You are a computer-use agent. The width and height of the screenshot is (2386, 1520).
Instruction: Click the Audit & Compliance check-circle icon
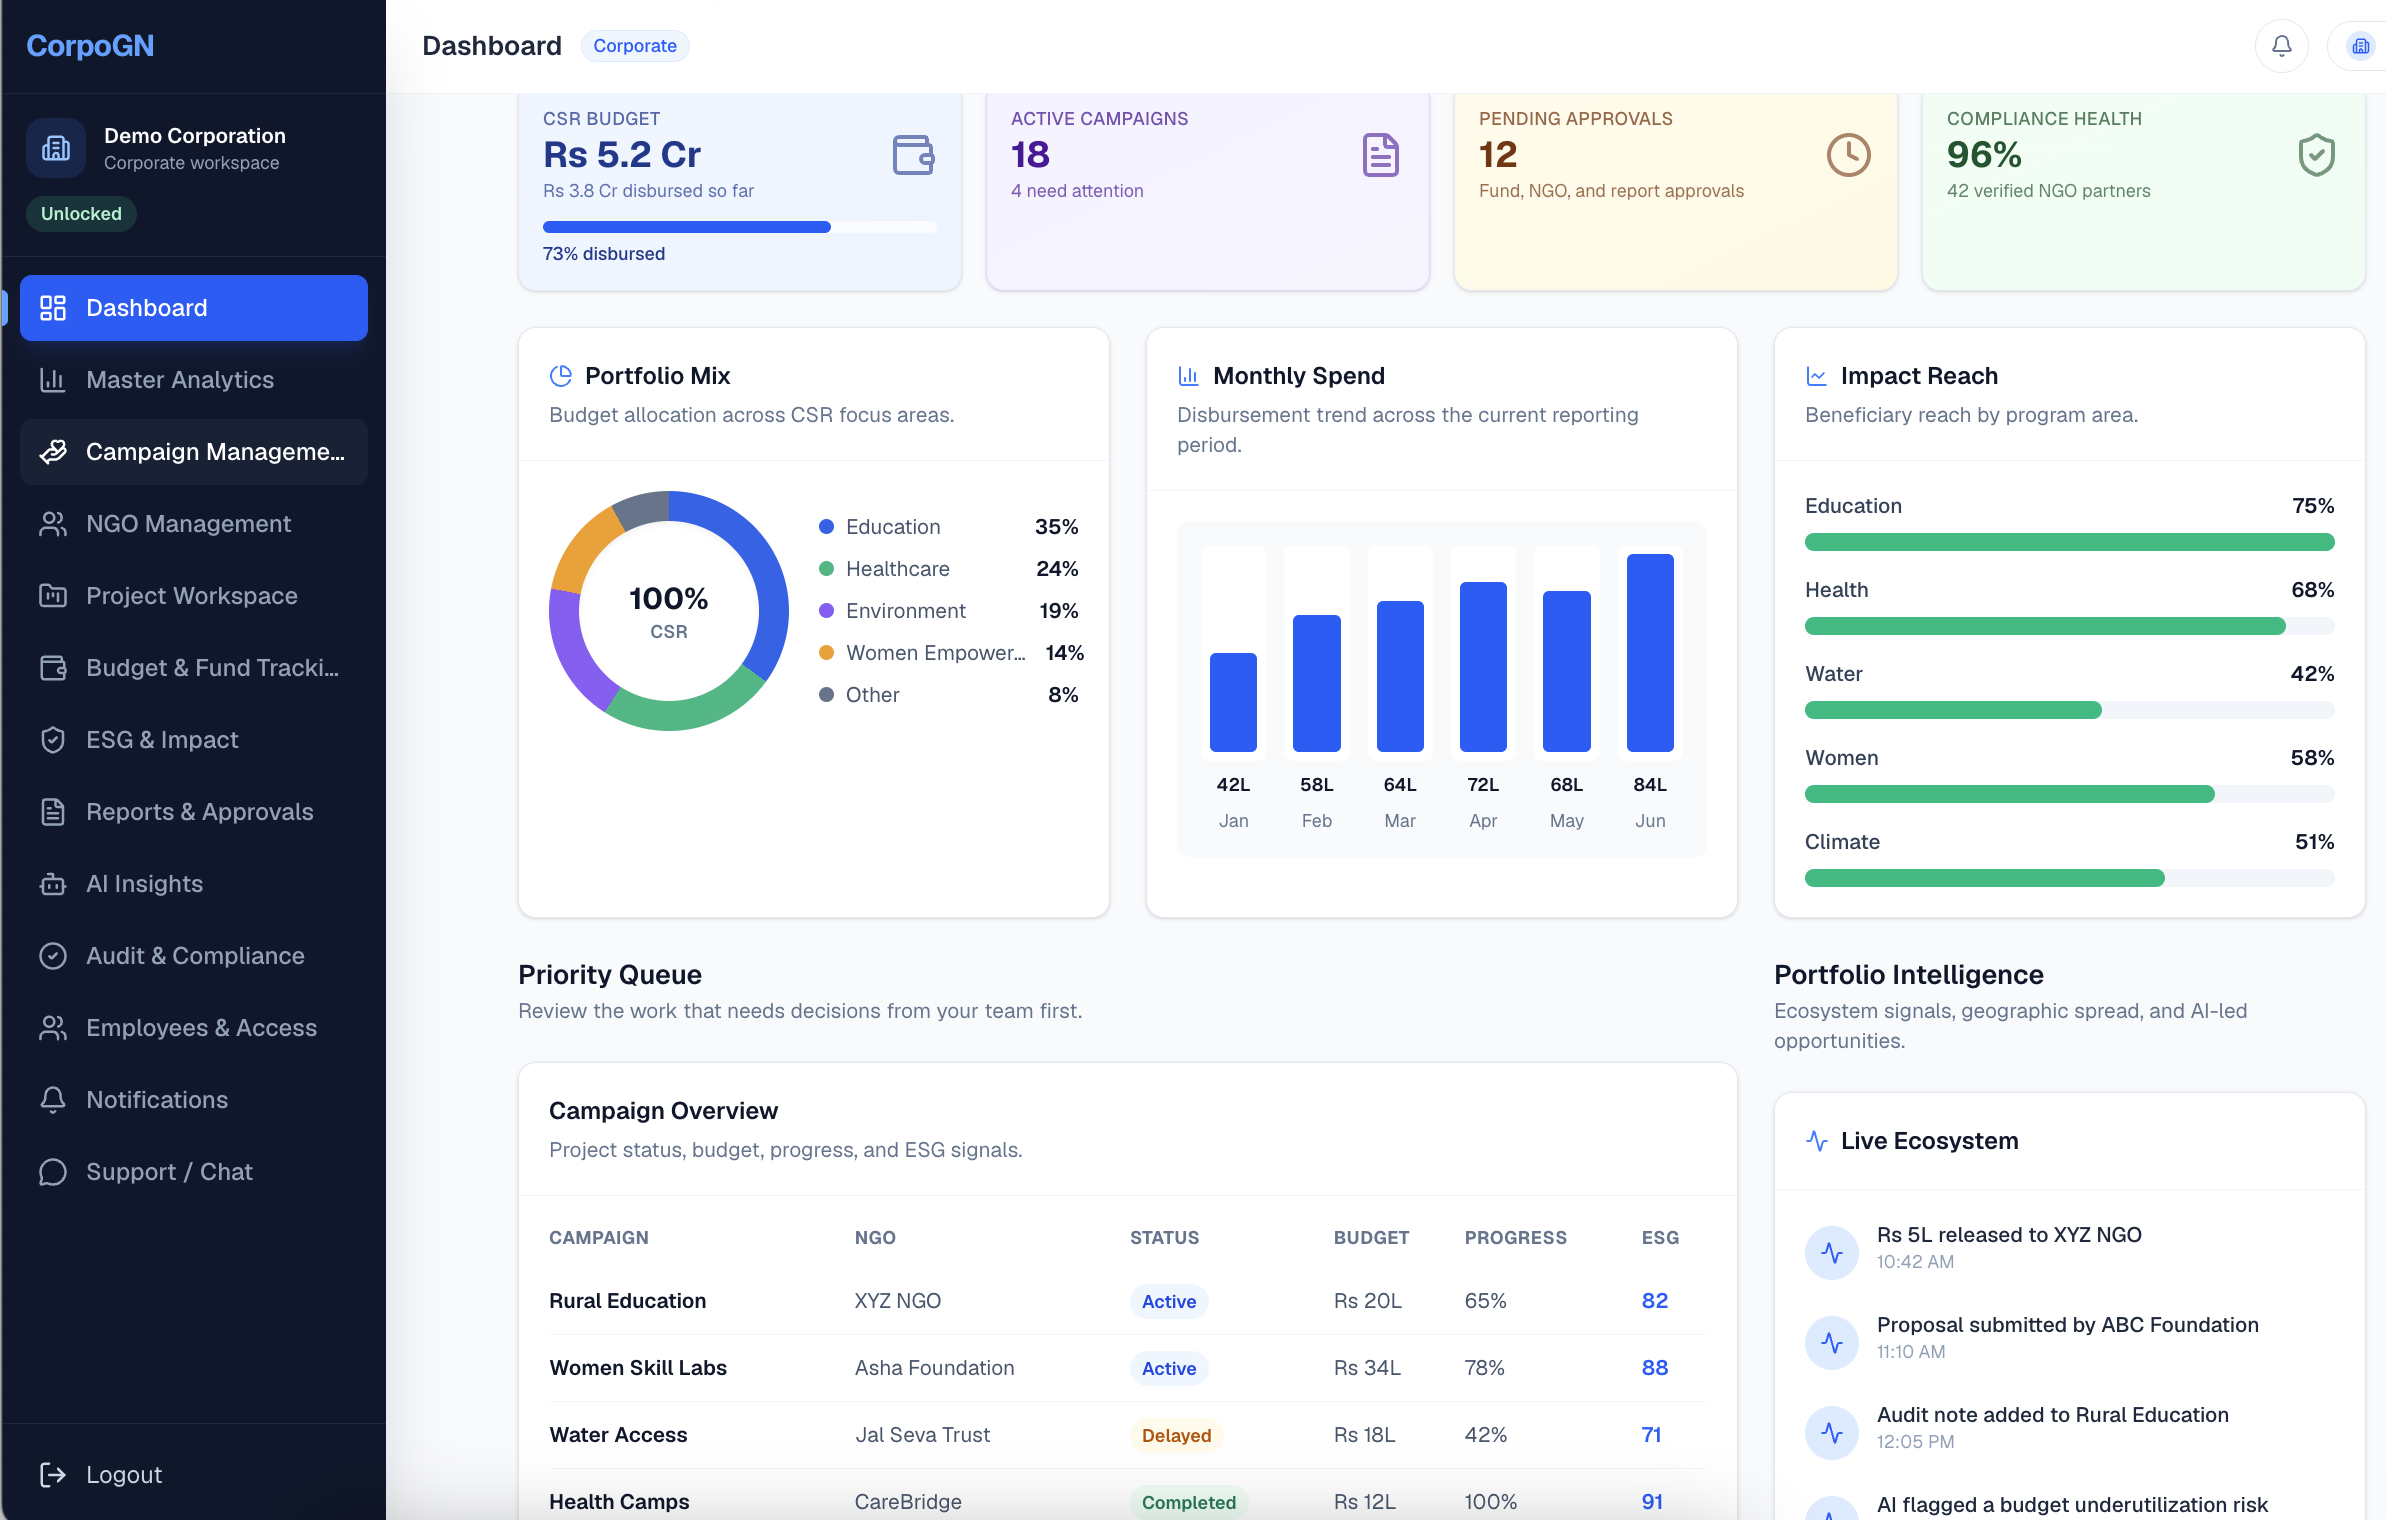(x=53, y=956)
